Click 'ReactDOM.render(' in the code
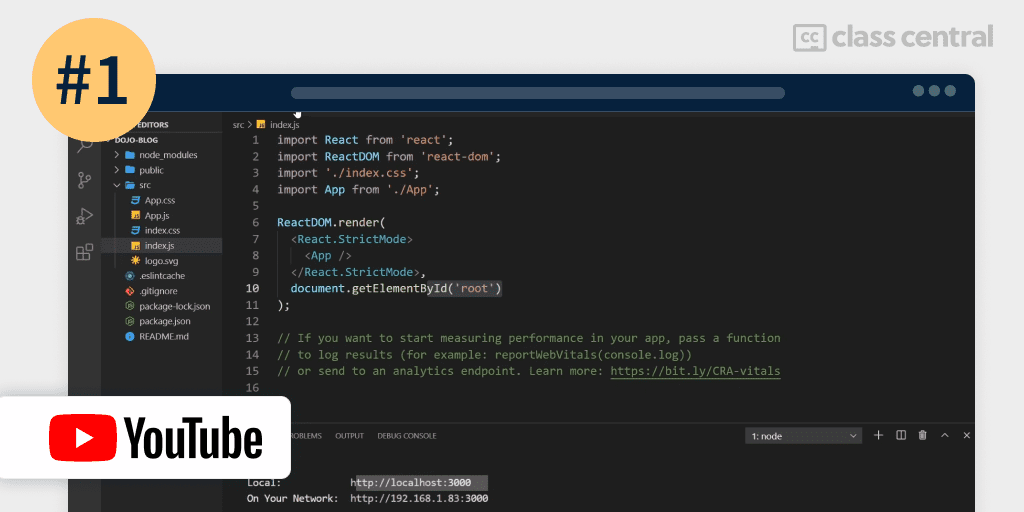The image size is (1024, 512). pyautogui.click(x=332, y=222)
